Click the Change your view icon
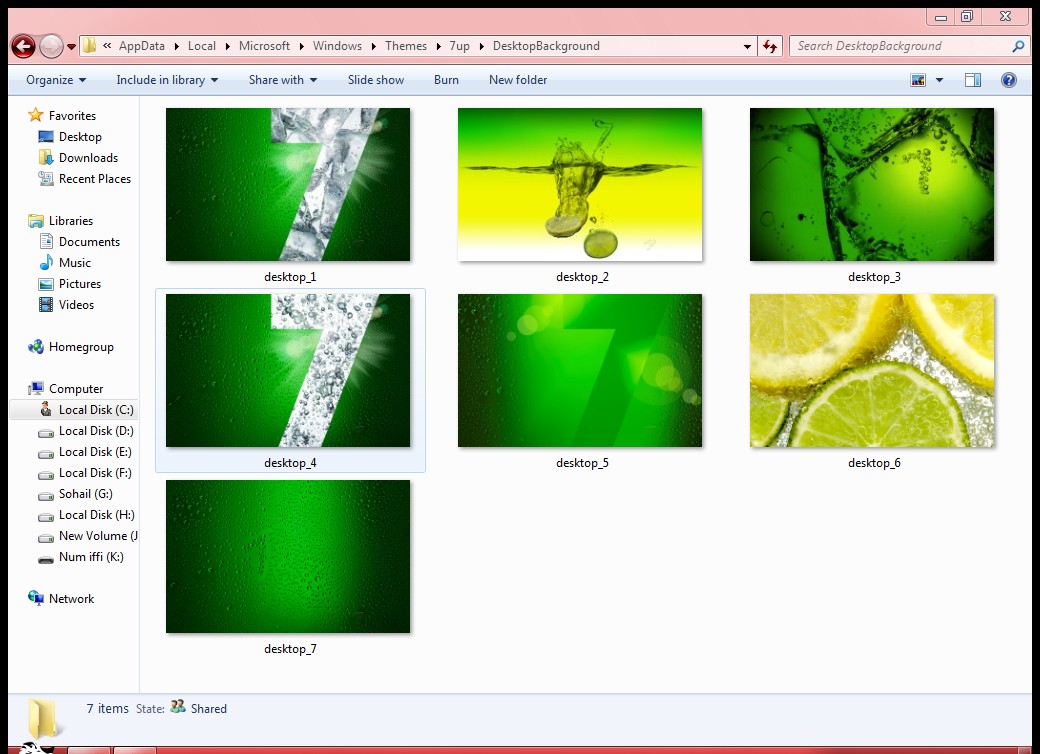 (x=918, y=80)
